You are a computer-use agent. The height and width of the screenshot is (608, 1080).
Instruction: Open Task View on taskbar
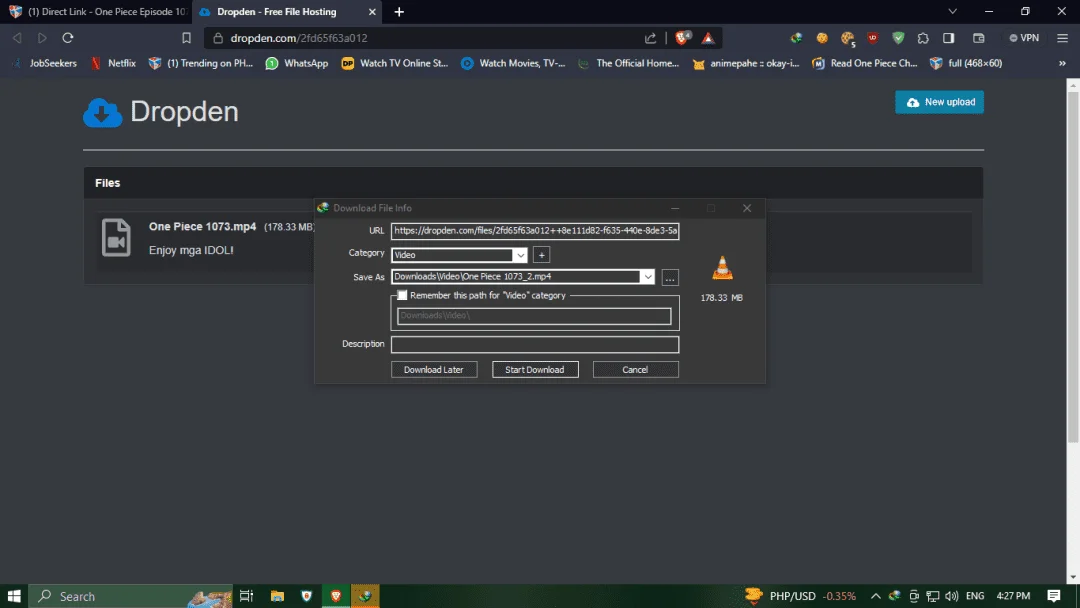246,596
